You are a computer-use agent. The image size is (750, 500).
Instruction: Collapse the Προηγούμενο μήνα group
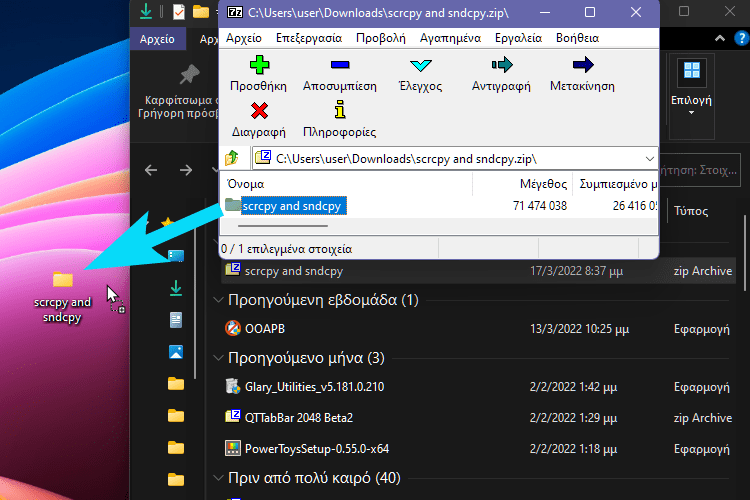(219, 358)
